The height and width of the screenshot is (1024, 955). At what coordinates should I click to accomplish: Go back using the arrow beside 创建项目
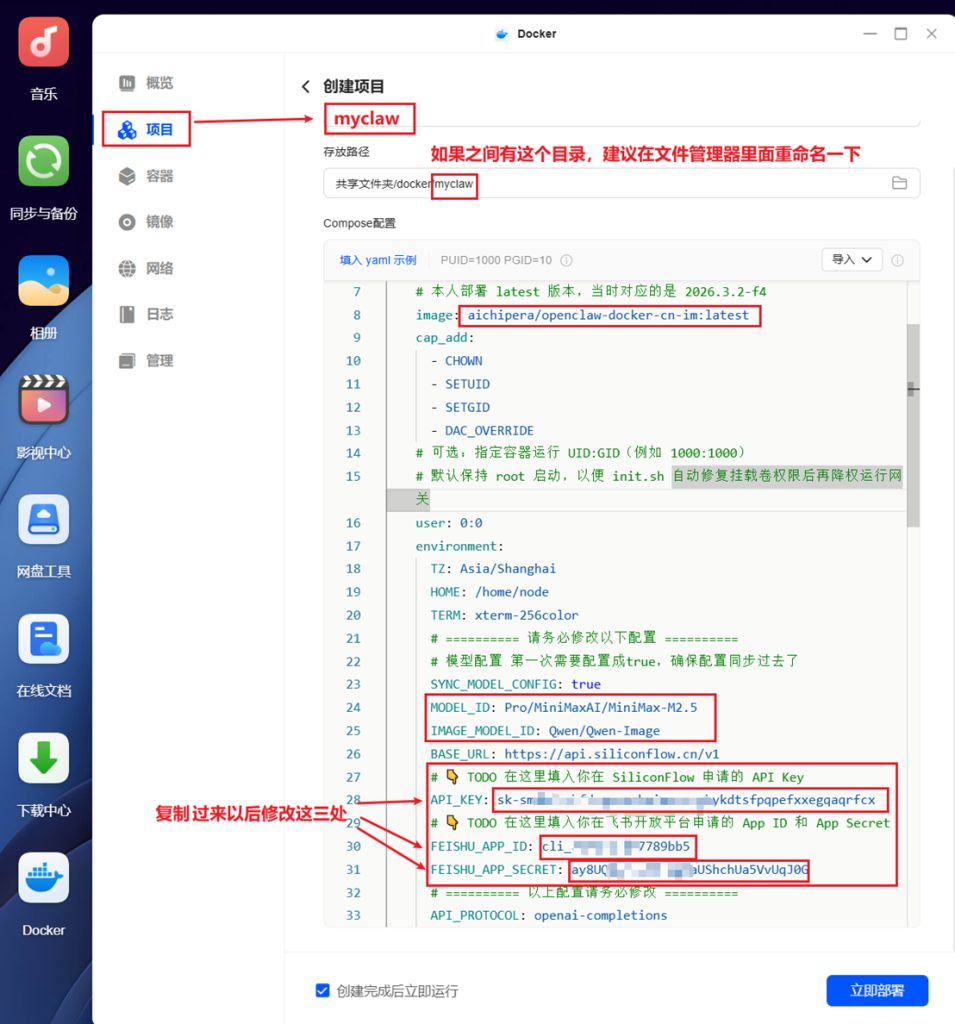pos(306,87)
